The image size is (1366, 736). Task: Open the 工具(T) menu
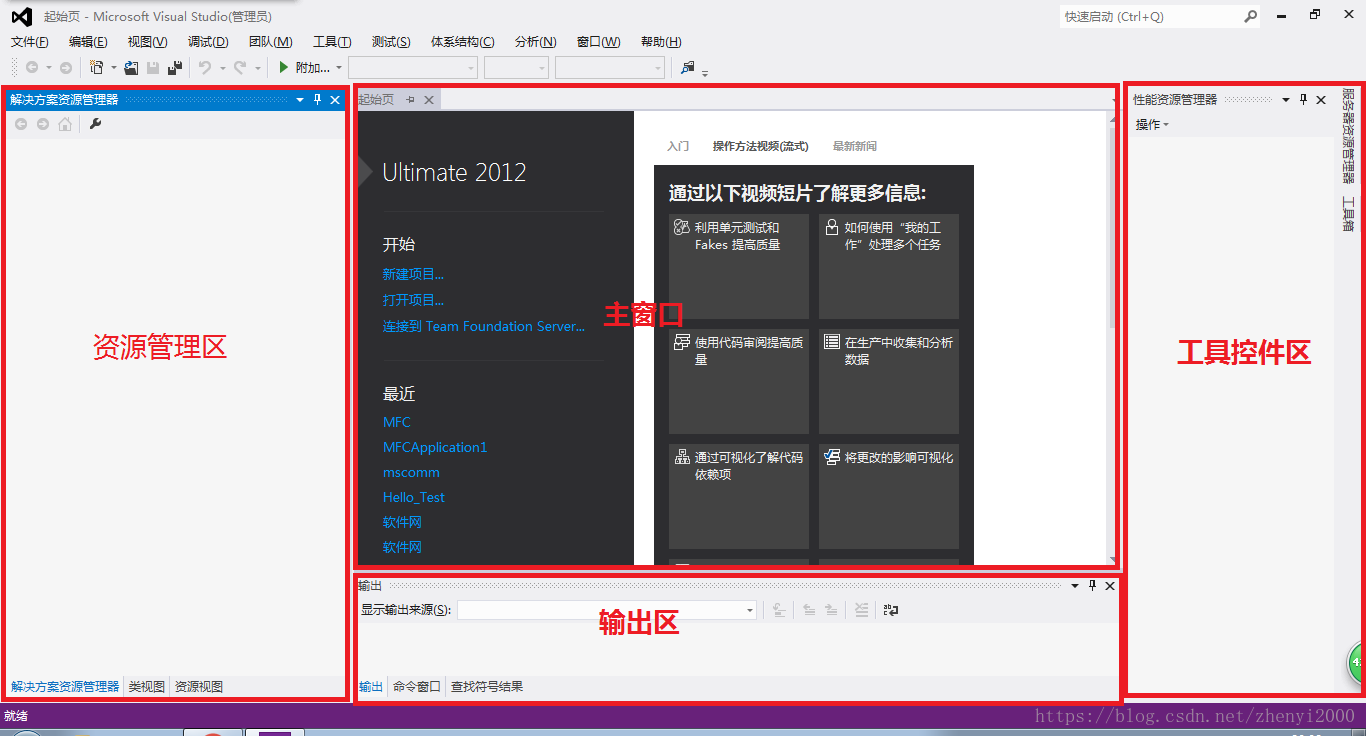(x=332, y=41)
